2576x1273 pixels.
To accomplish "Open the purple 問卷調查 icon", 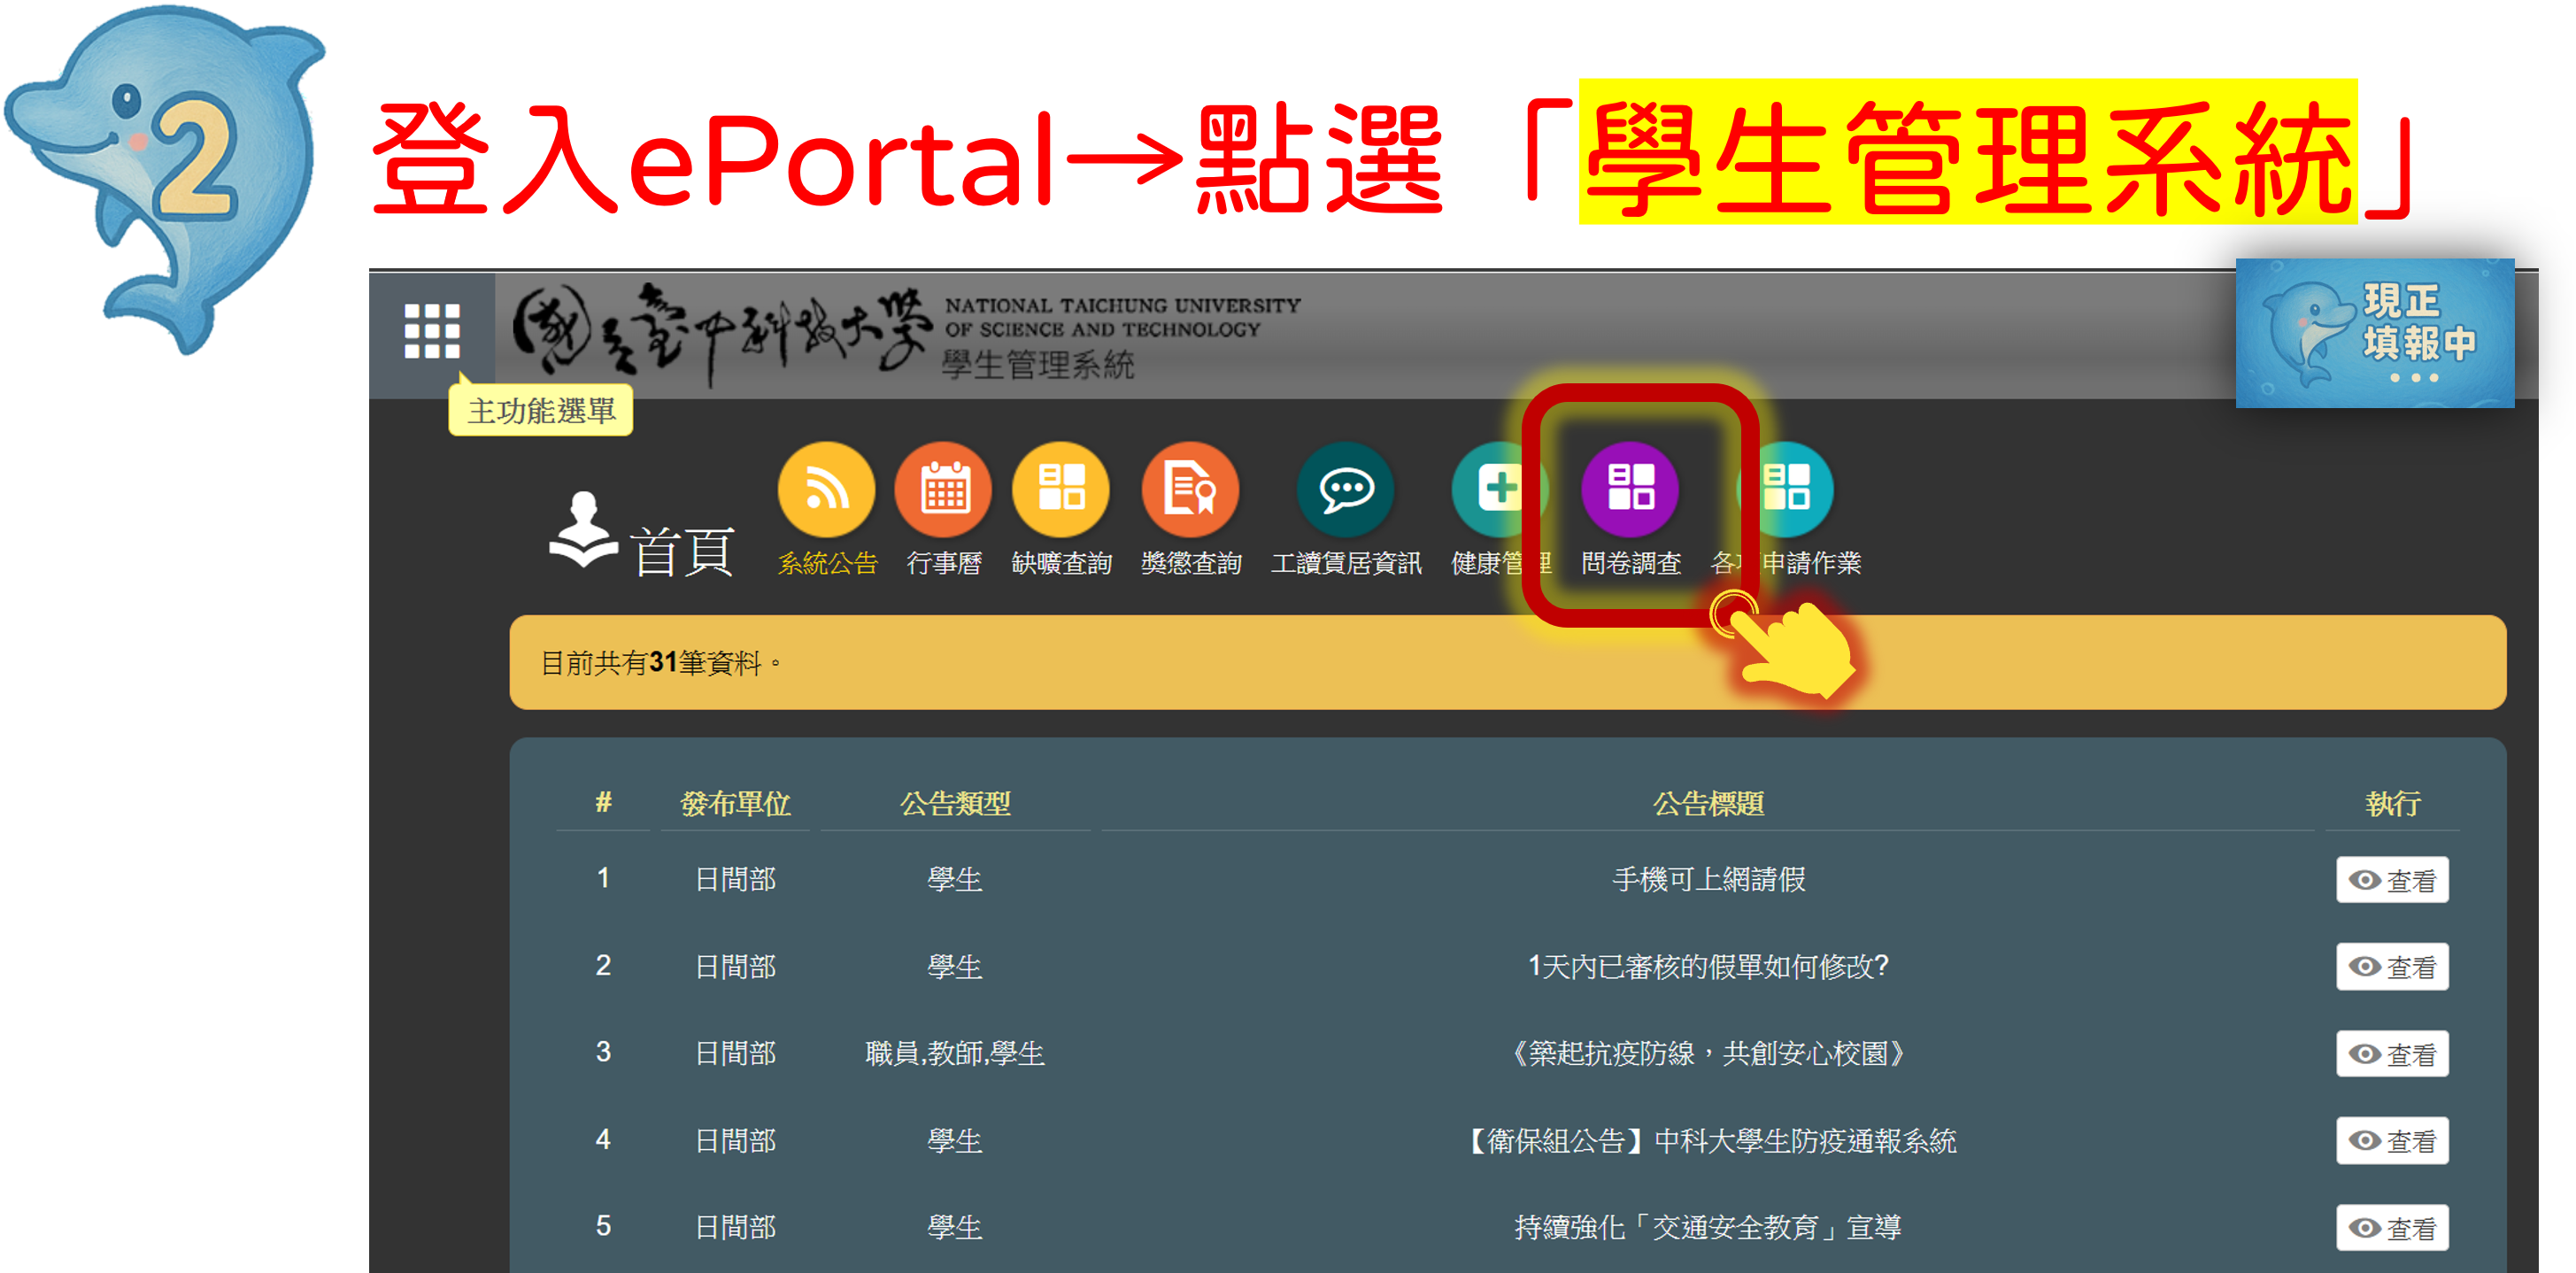I will [x=1630, y=489].
